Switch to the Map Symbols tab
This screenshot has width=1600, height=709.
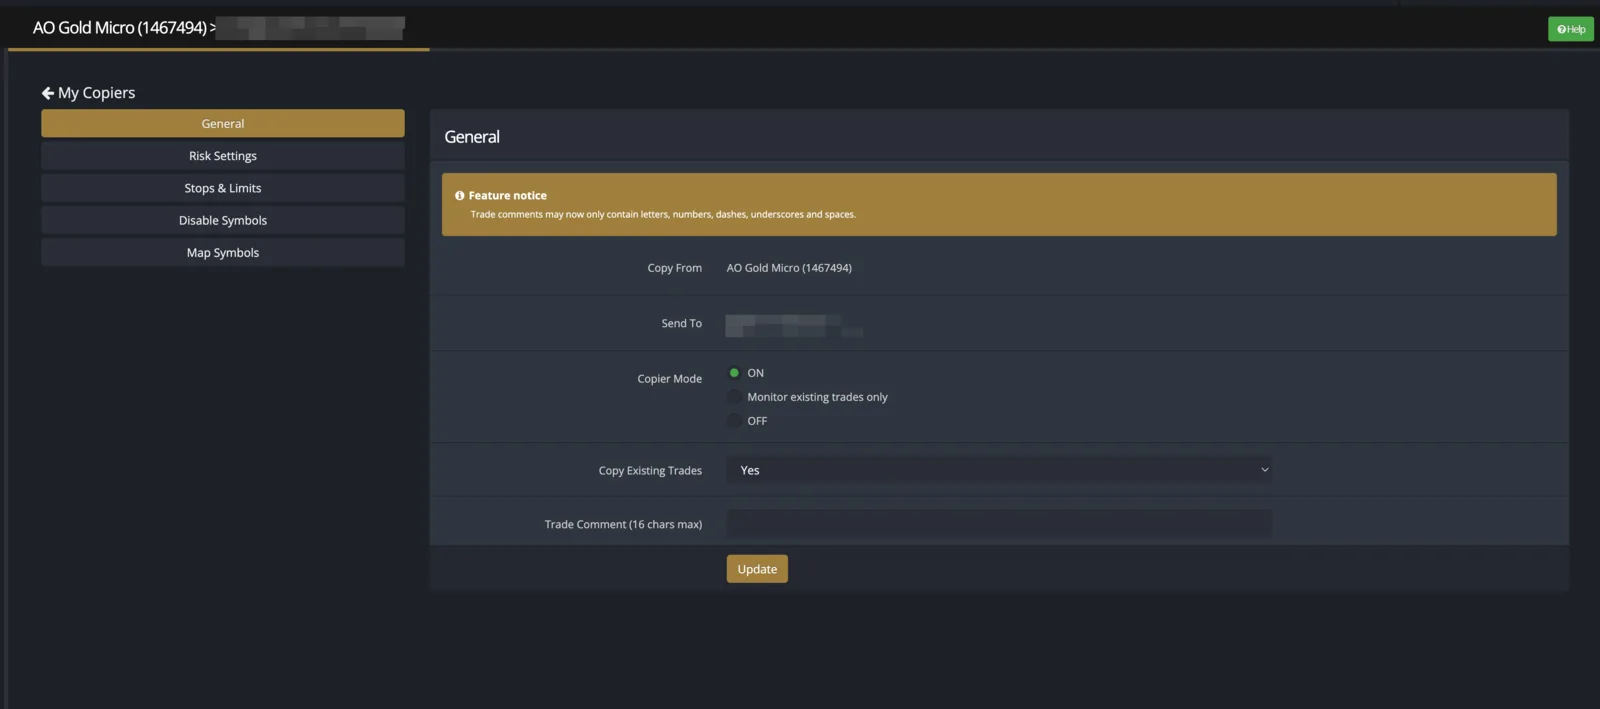223,253
